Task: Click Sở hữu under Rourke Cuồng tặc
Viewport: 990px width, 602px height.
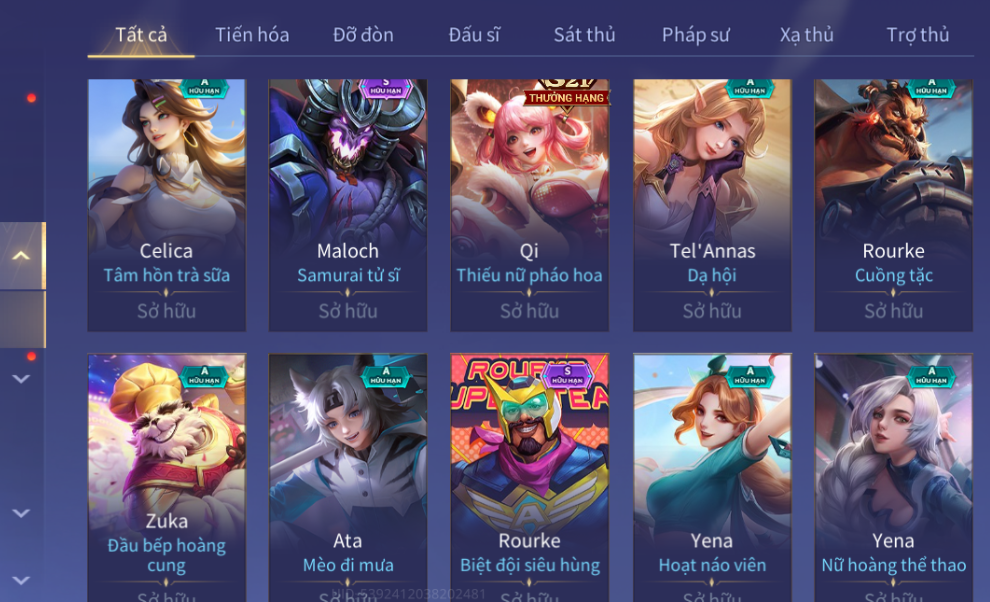Action: pos(893,311)
